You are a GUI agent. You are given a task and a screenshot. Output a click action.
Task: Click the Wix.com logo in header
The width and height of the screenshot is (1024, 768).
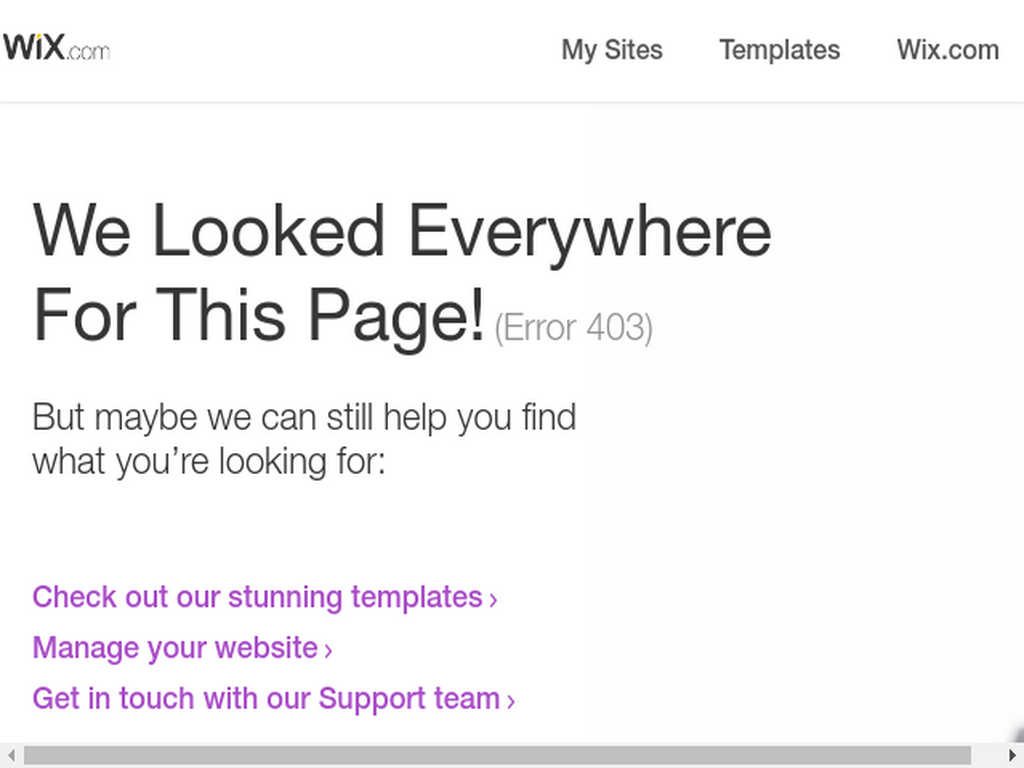coord(56,48)
